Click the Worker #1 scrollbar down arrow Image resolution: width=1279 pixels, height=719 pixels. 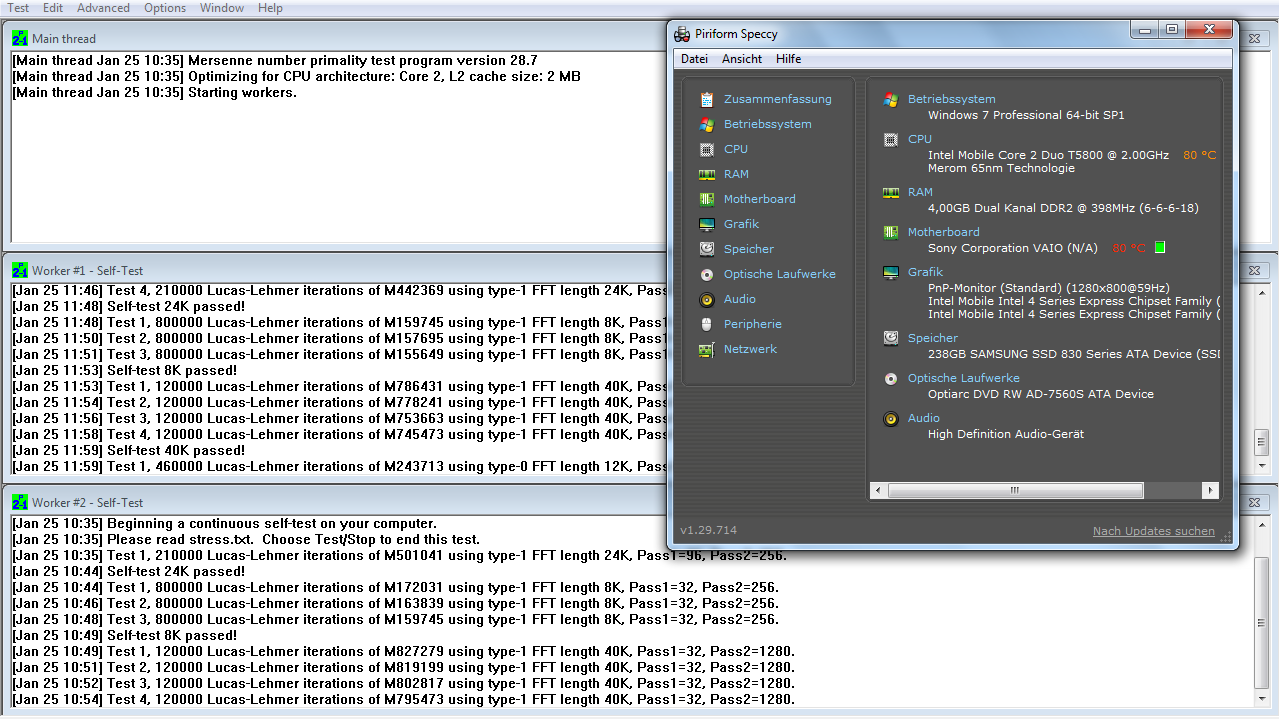(x=1261, y=466)
